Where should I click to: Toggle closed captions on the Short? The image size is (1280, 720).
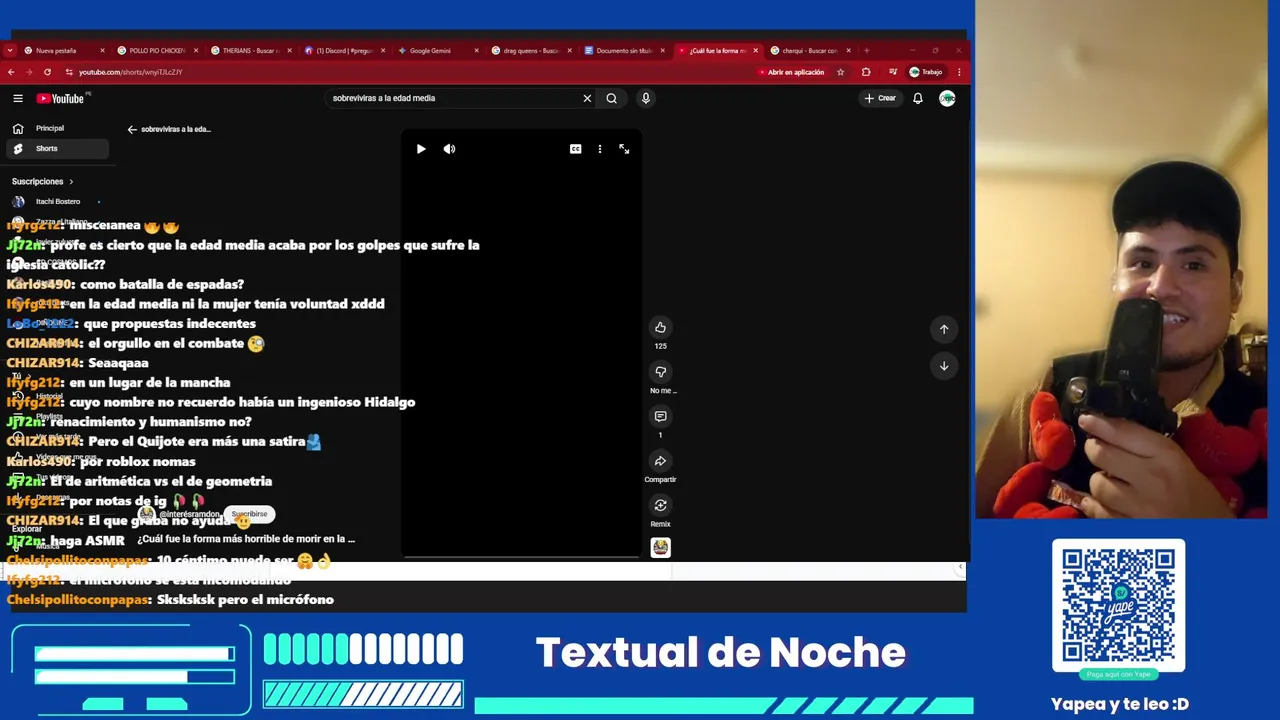(x=575, y=149)
